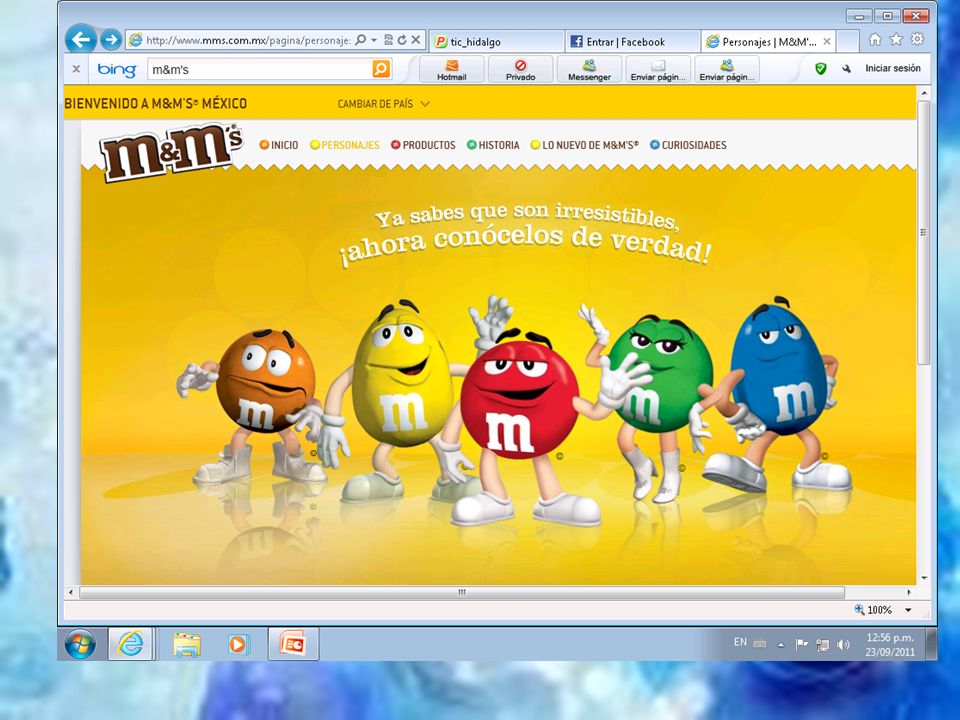The image size is (960, 720).
Task: Close the Bing toolbar with its X
Action: tap(77, 69)
